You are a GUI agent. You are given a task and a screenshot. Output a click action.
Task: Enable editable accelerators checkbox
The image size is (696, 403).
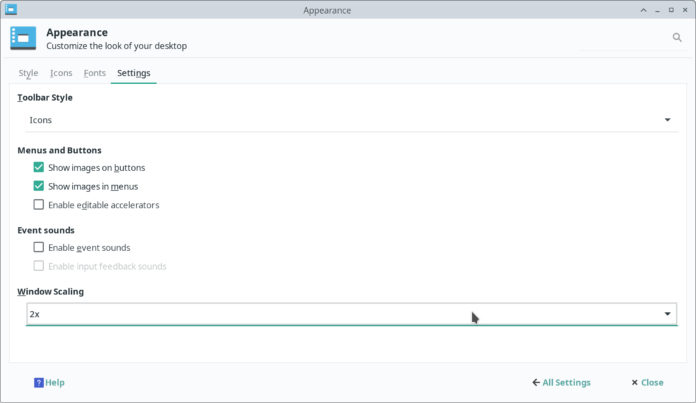pos(39,205)
